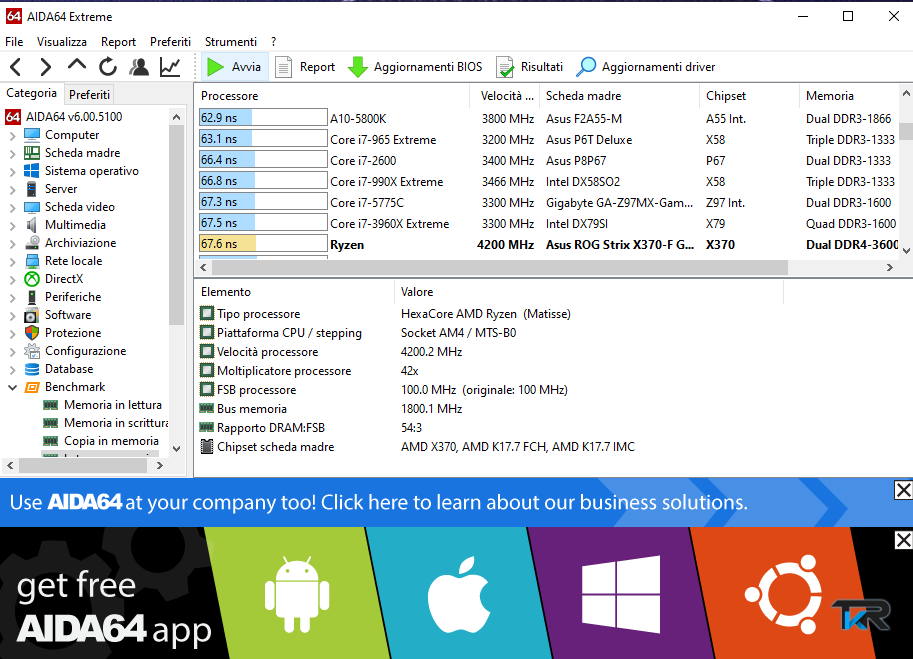Screen dimensions: 913x659
Task: Click the Core i7-2600 result row
Action: coord(548,161)
